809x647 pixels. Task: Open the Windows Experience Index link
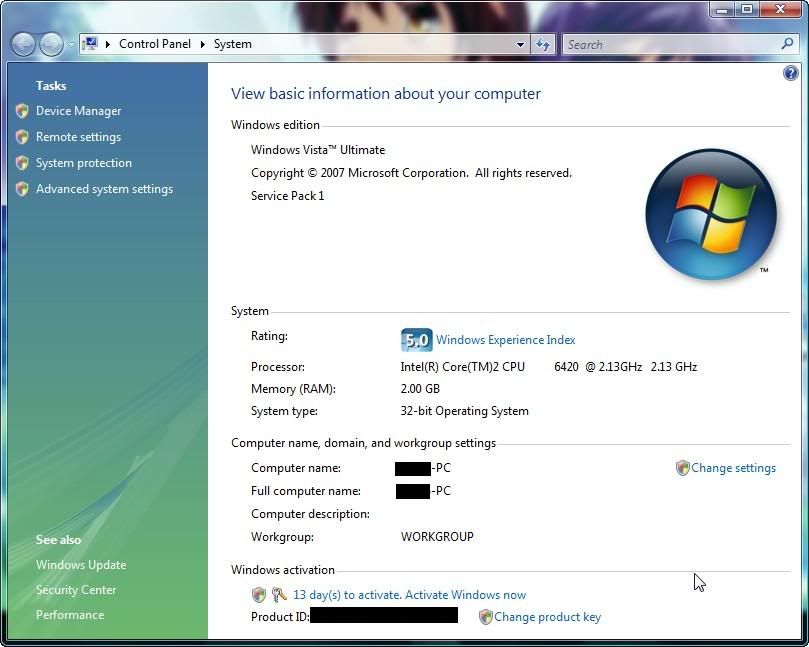[x=505, y=340]
